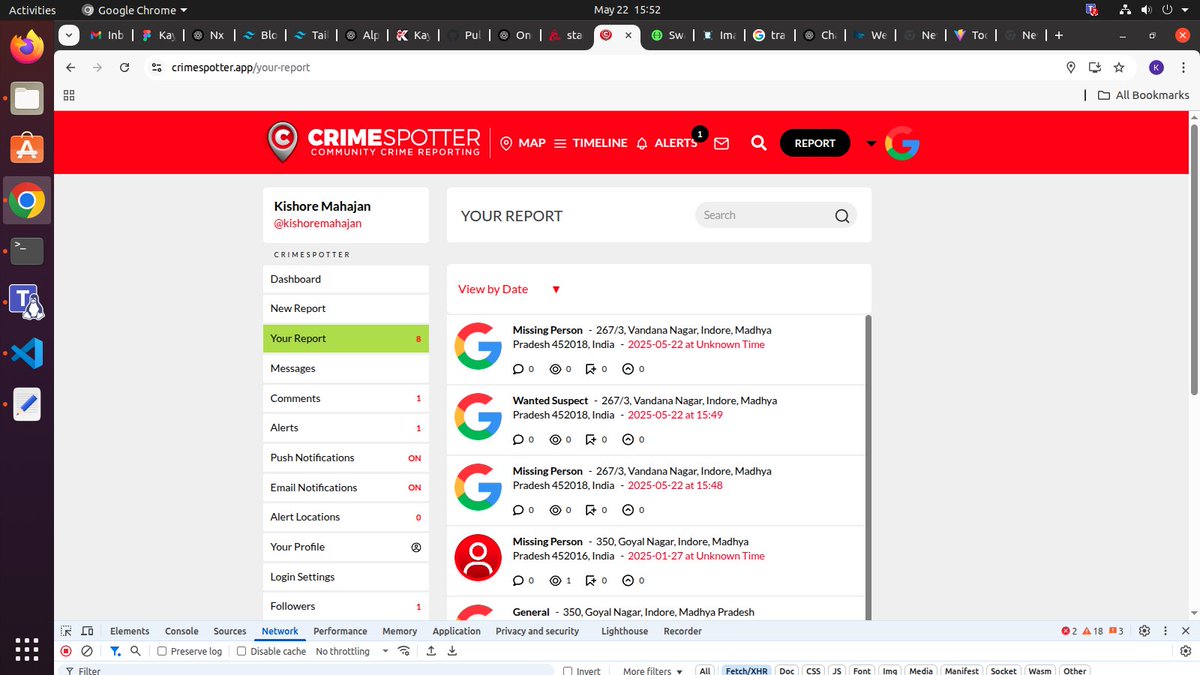Open the Lighthouse tab
The image size is (1200, 675).
[625, 631]
